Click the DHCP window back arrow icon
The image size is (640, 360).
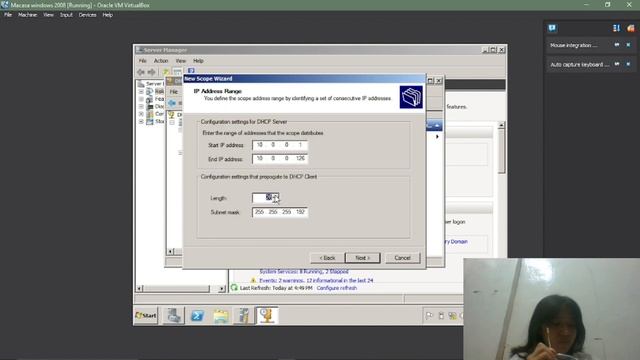[x=172, y=103]
